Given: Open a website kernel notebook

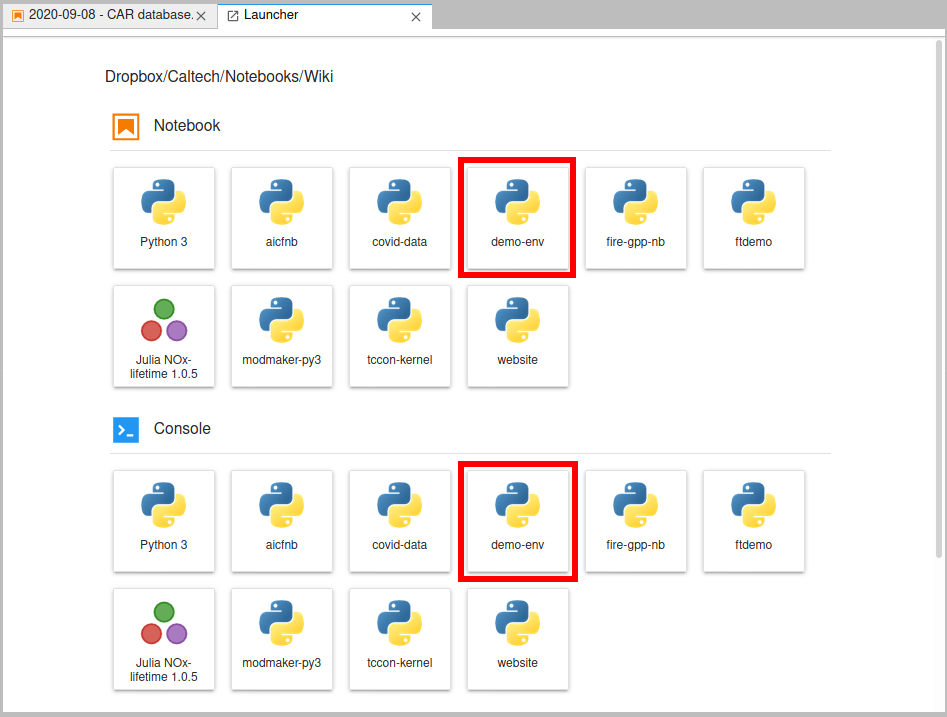Looking at the screenshot, I should pyautogui.click(x=518, y=336).
